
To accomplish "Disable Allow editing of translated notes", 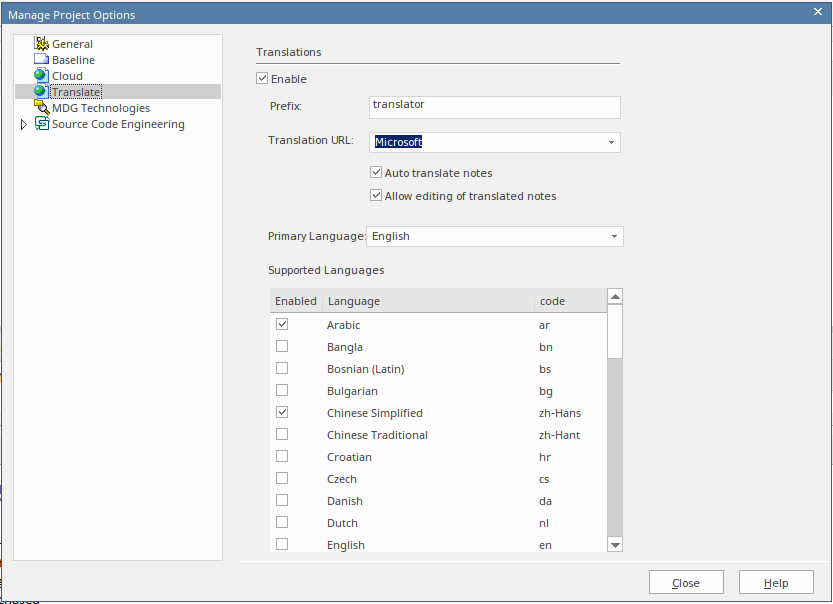I will (377, 196).
